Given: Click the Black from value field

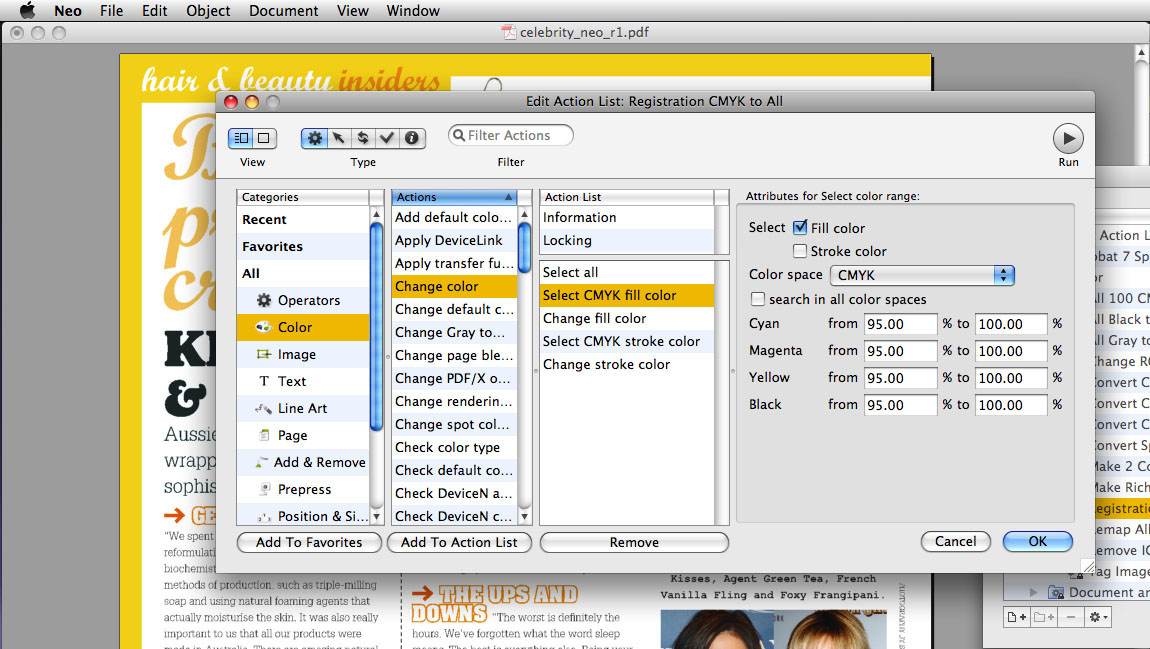Looking at the screenshot, I should [900, 405].
